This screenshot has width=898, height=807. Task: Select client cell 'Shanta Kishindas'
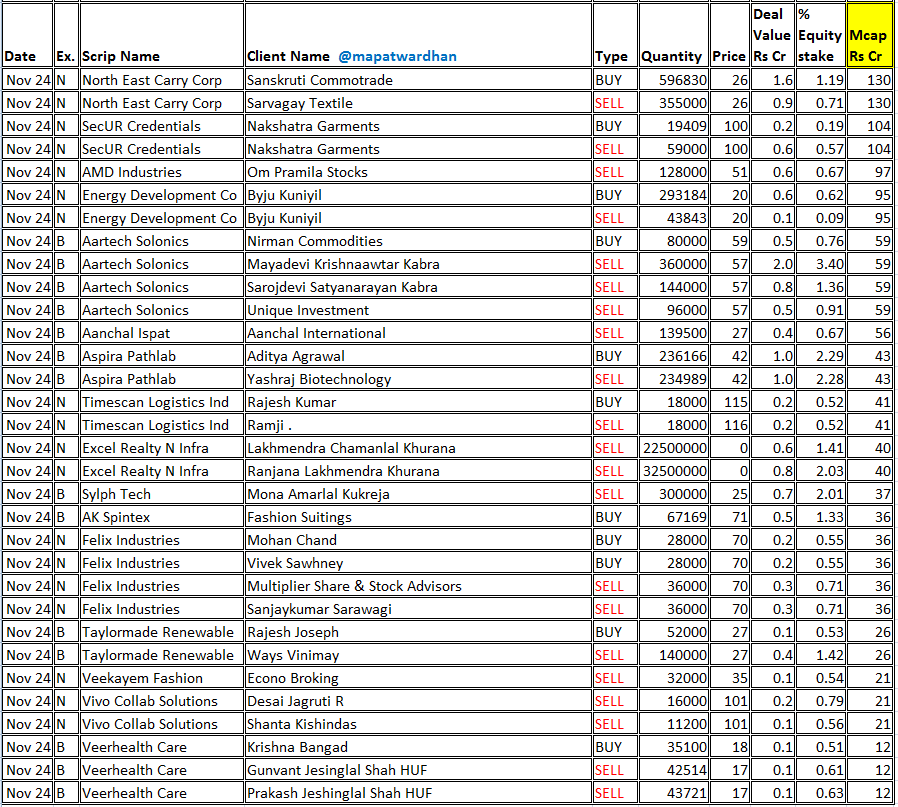418,724
